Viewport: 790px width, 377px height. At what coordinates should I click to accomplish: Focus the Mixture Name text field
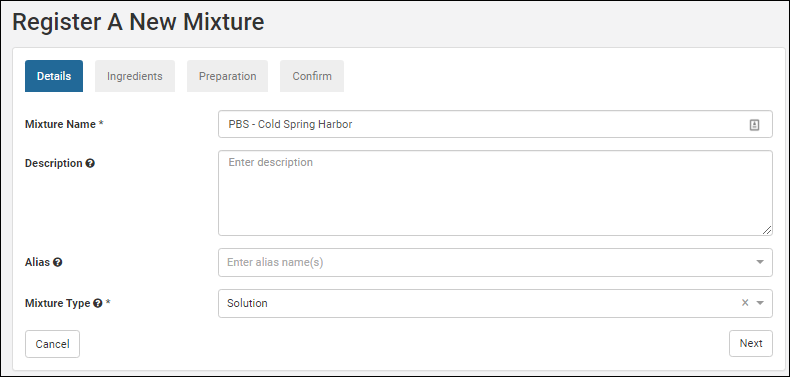click(x=495, y=124)
